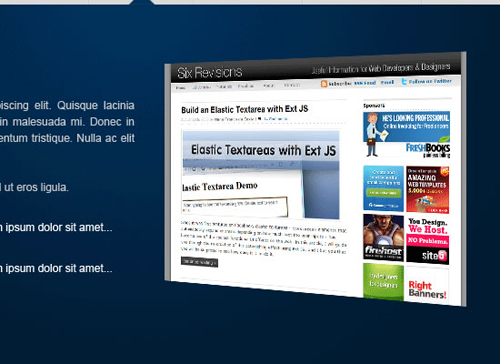Click the green designers ad banner

[383, 282]
